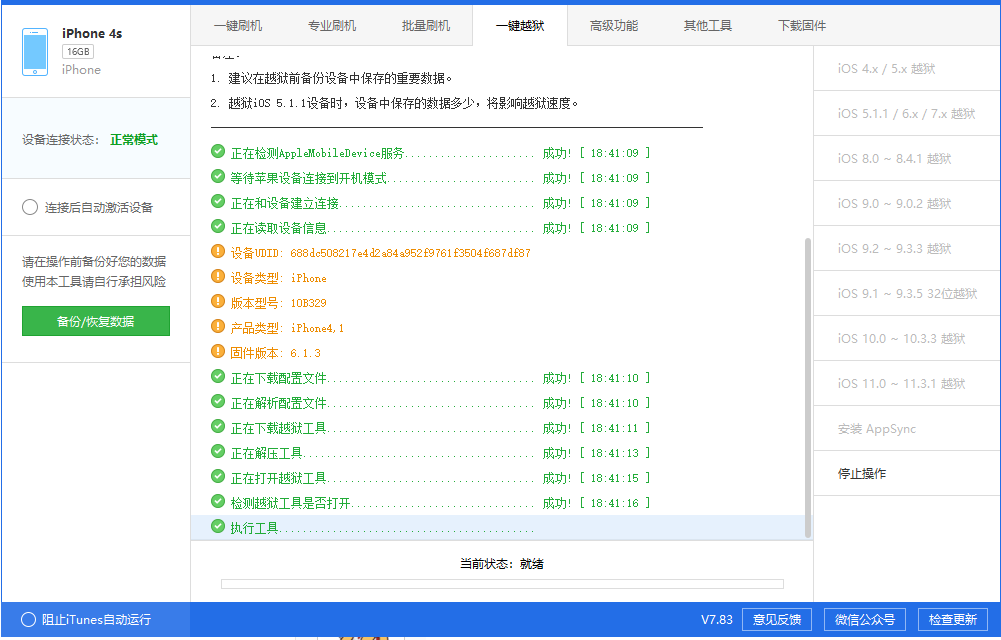The image size is (1001, 640).
Task: Click the jailbreak progress bar
Action: [x=502, y=584]
